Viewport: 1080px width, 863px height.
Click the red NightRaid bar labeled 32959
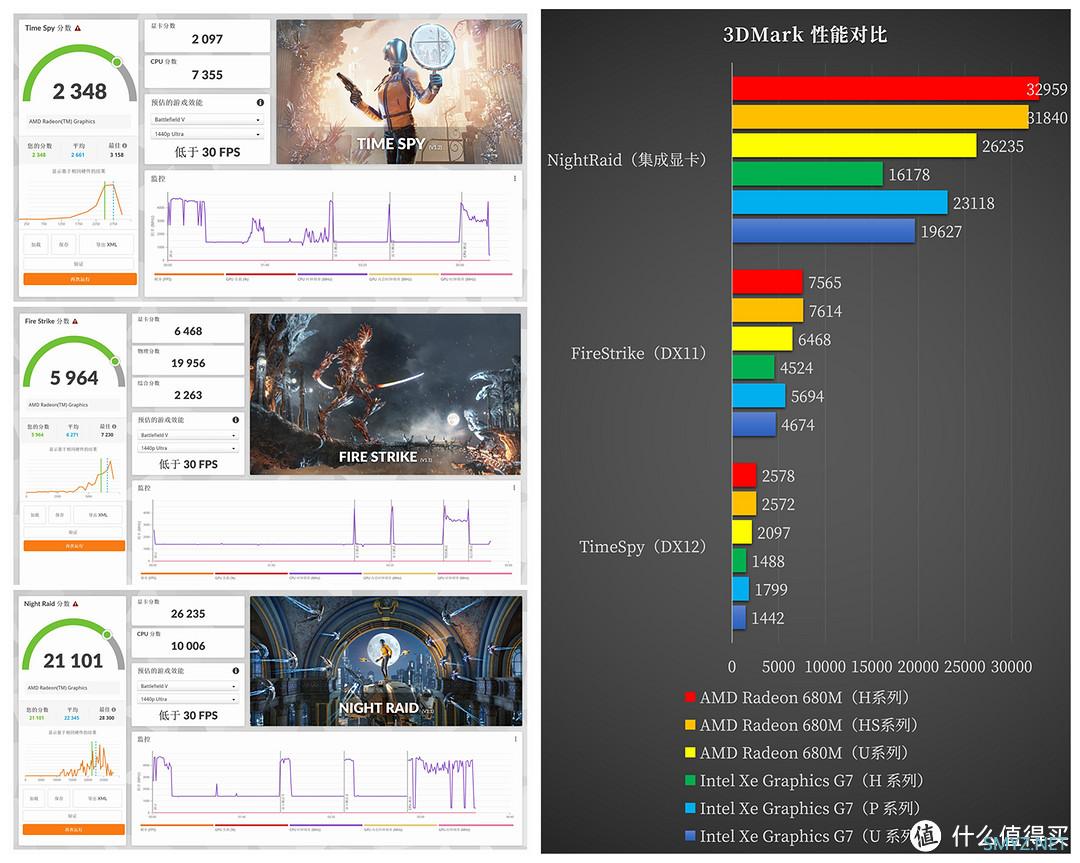[885, 89]
